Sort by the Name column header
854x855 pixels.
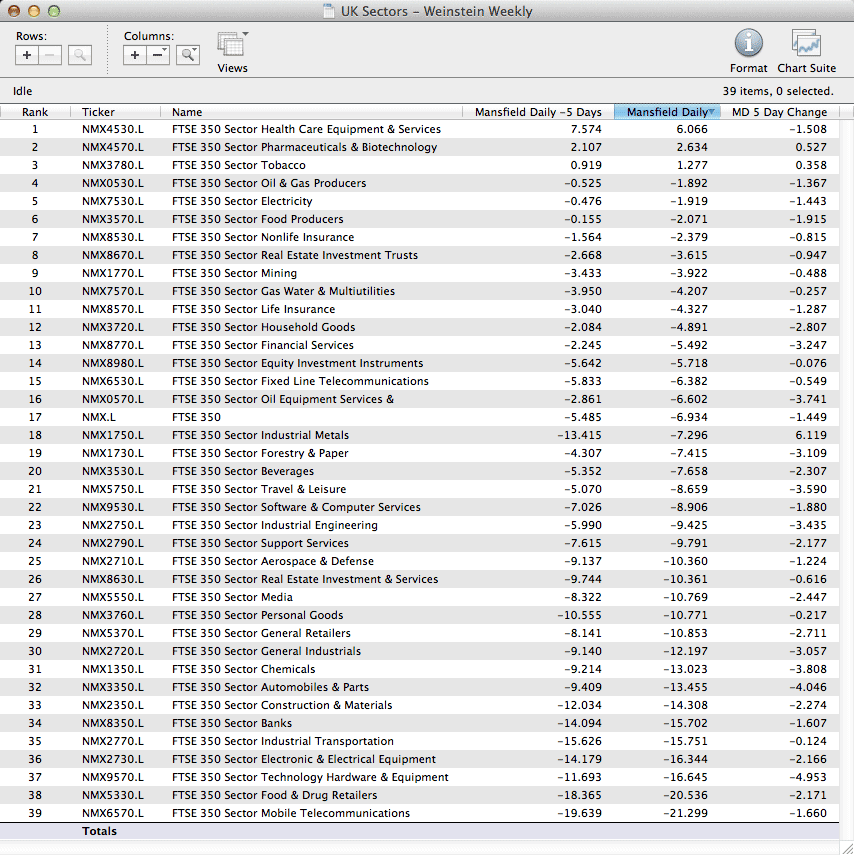pyautogui.click(x=187, y=112)
